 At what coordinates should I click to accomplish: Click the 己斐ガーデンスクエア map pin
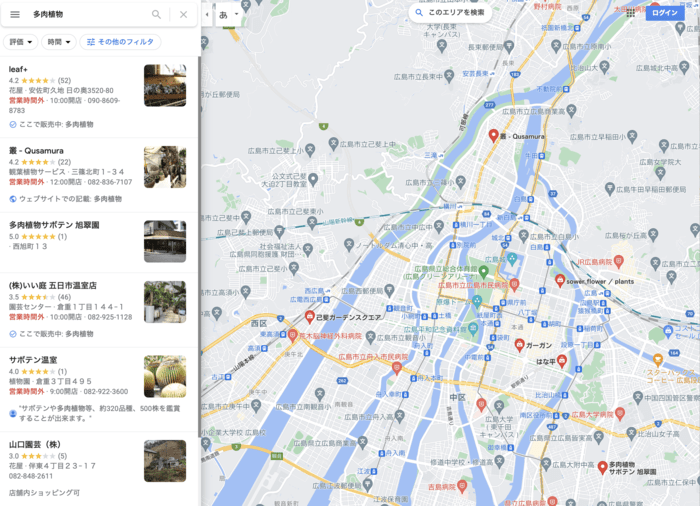309,317
